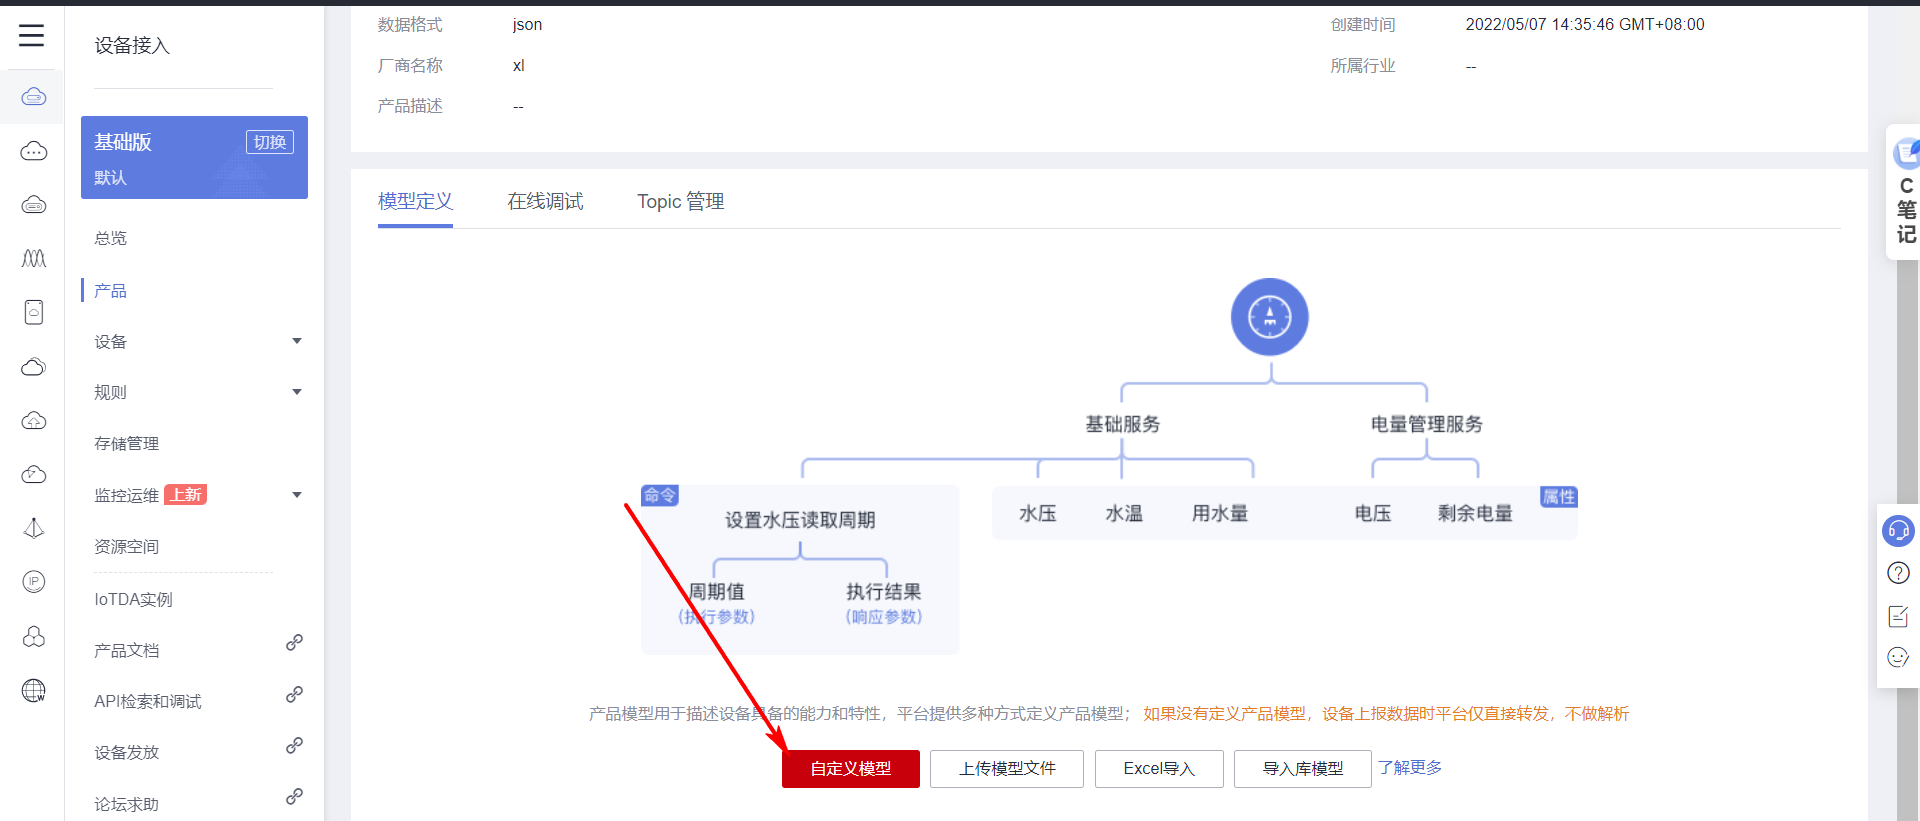
Task: Click the 上传模型文件 button
Action: [x=1007, y=769]
